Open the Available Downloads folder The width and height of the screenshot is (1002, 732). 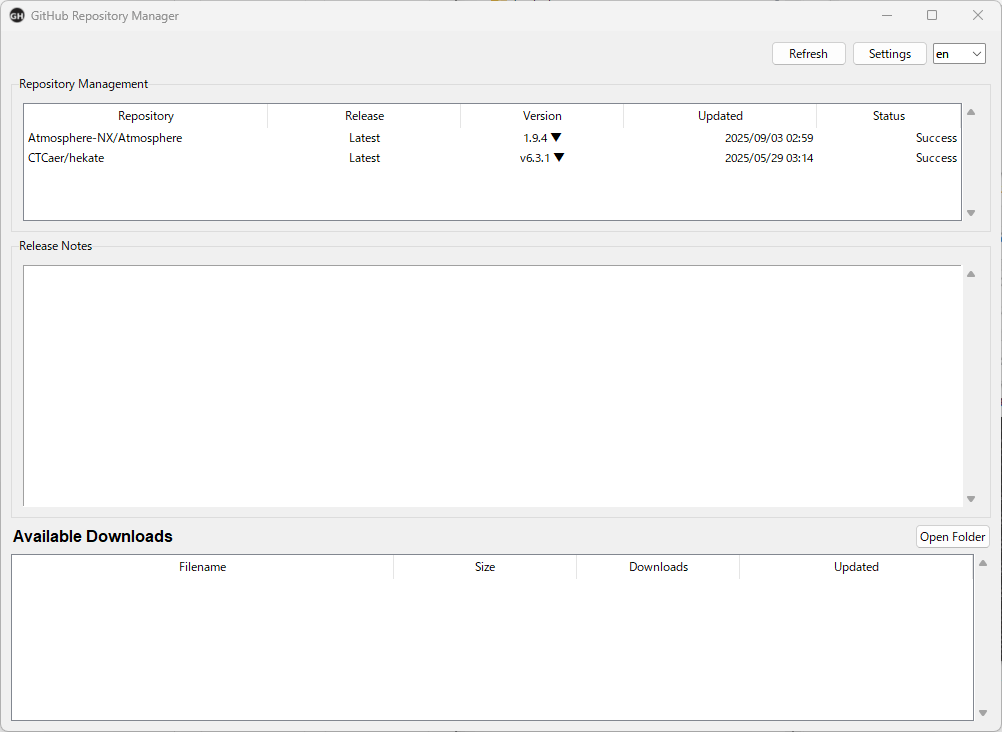point(952,537)
